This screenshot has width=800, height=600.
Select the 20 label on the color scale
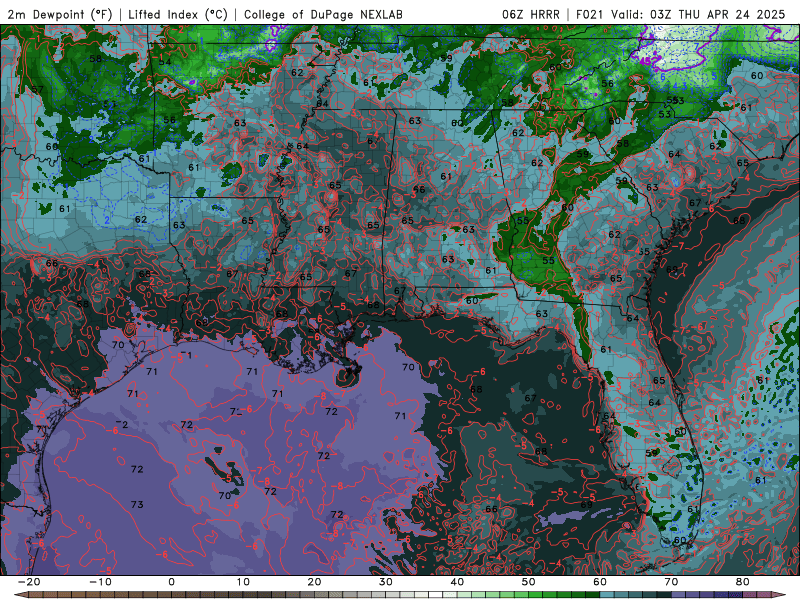(314, 582)
